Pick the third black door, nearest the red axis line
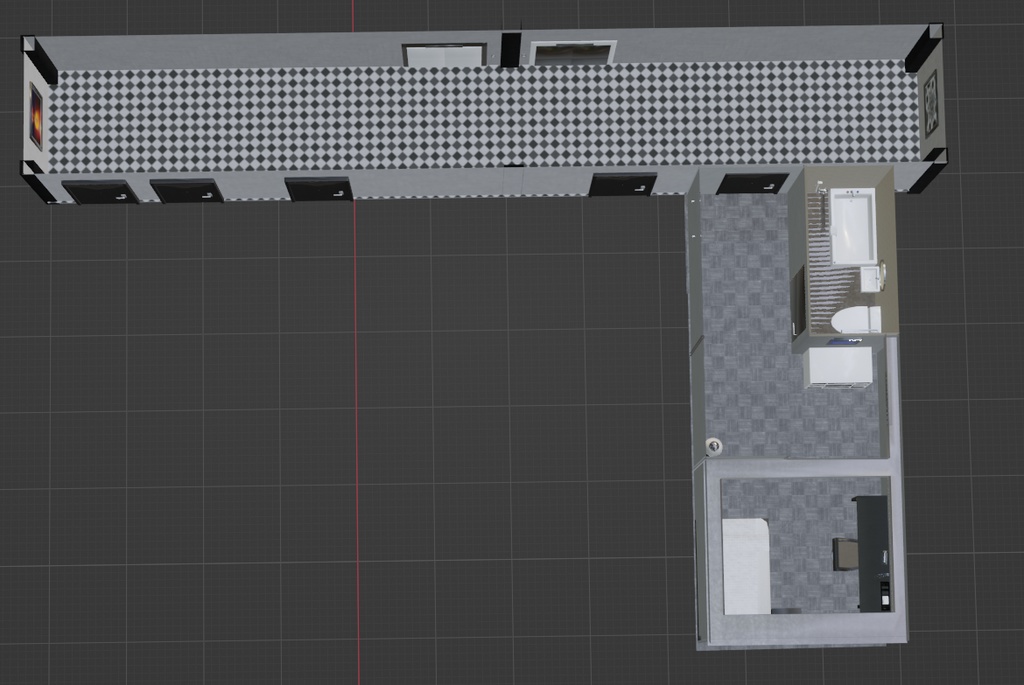Image resolution: width=1024 pixels, height=685 pixels. click(x=319, y=189)
